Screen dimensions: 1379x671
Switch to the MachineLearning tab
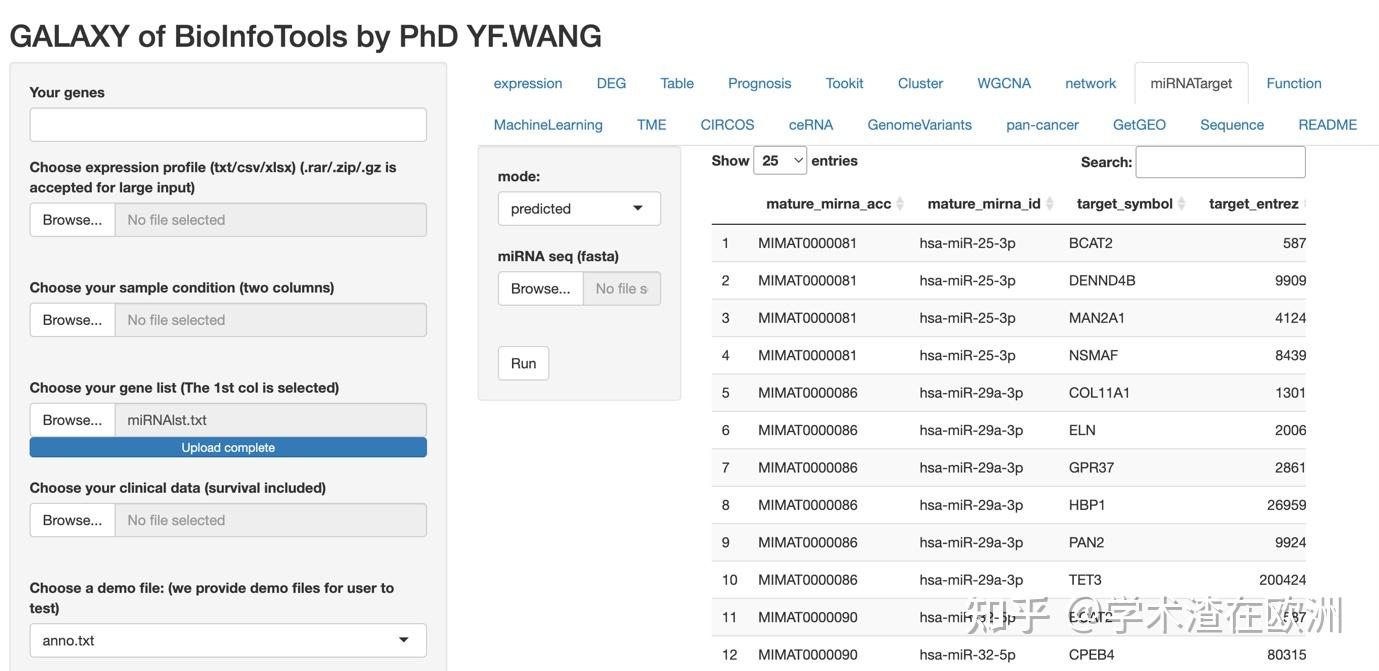pyautogui.click(x=548, y=124)
